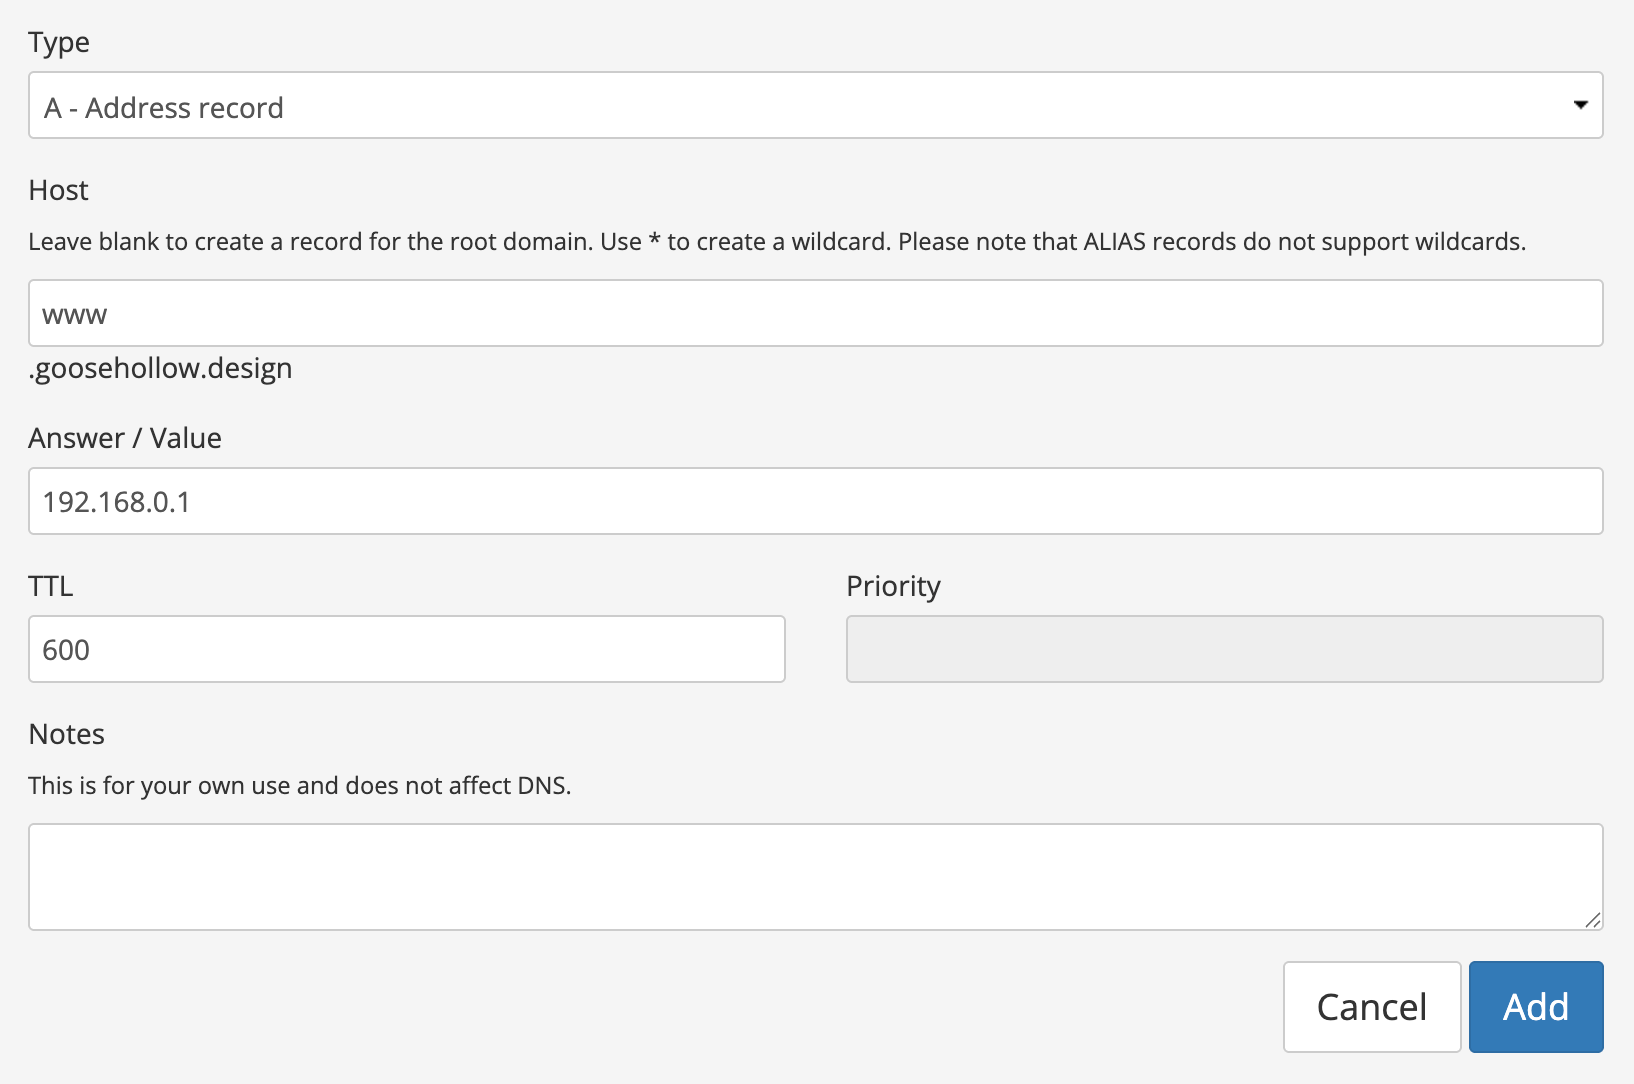Submit the record with the Add button

[1535, 1007]
